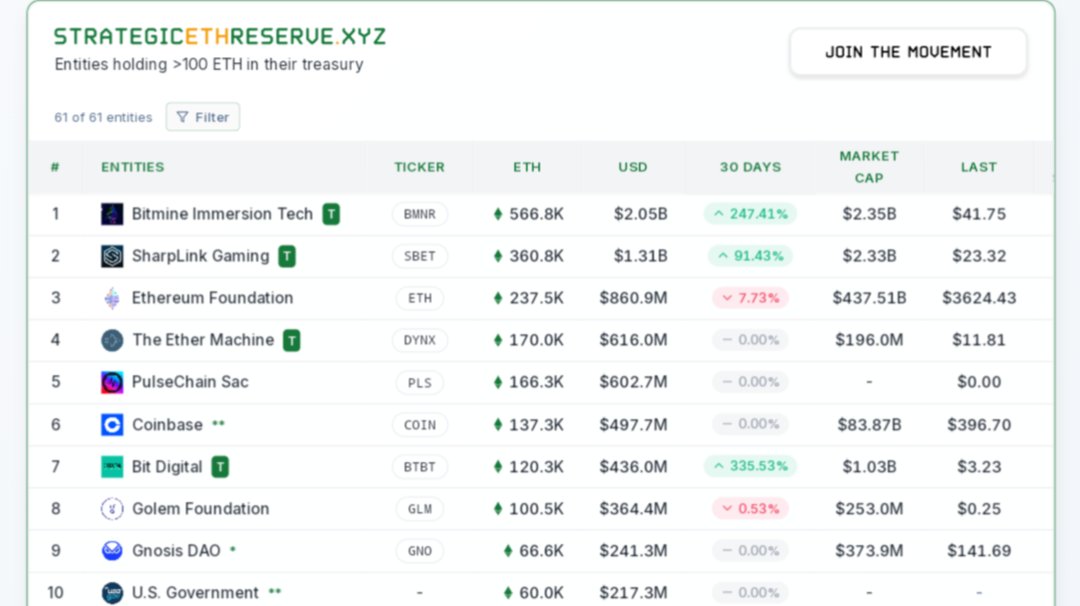Click the $3624.43 last price value
Screen dimensions: 1080x606
(979, 298)
